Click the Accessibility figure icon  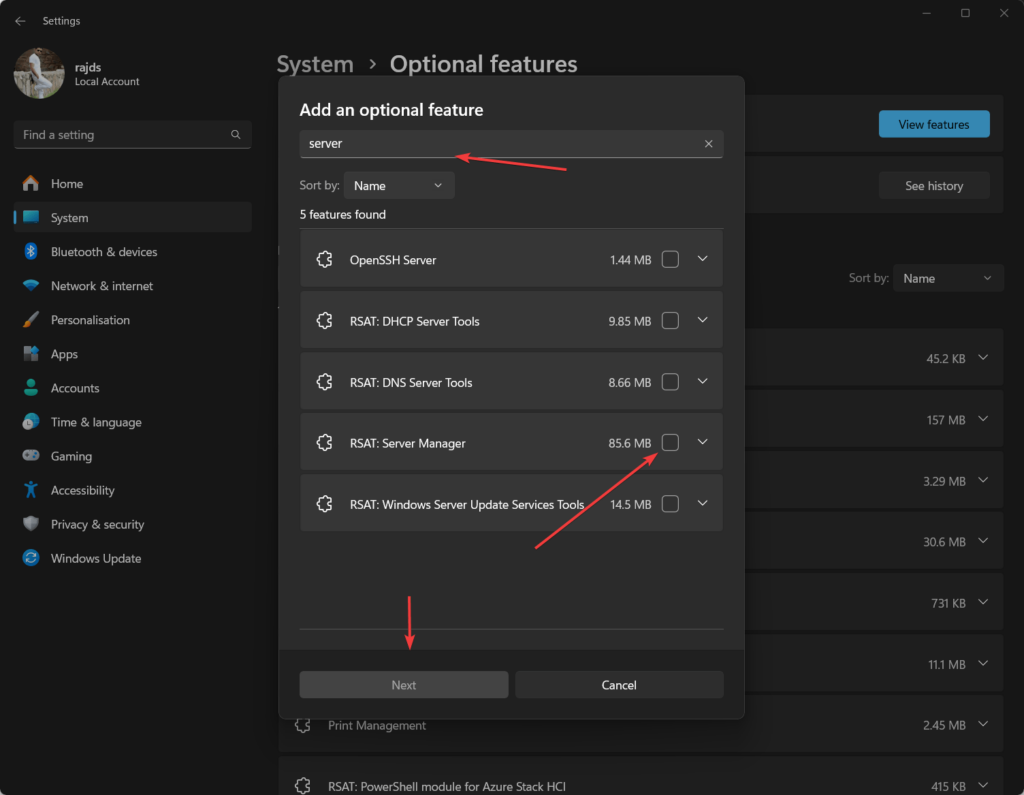pos(31,490)
